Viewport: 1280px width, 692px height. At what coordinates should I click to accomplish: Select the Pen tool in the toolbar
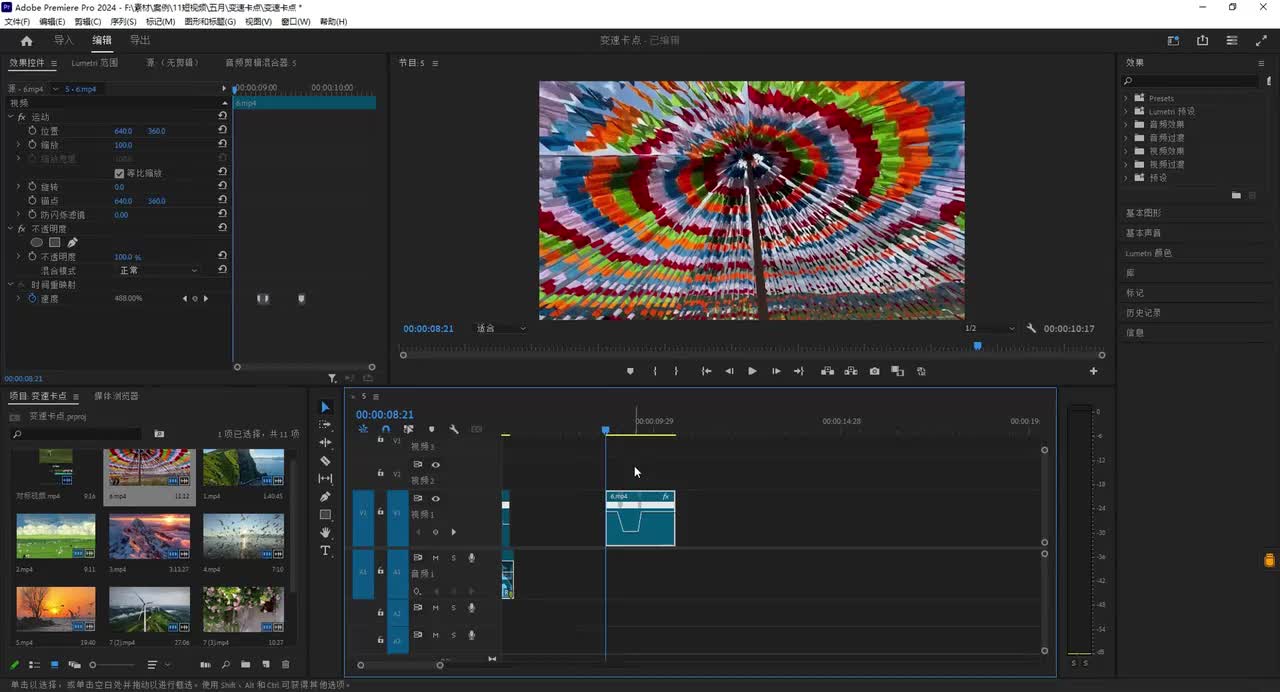325,497
